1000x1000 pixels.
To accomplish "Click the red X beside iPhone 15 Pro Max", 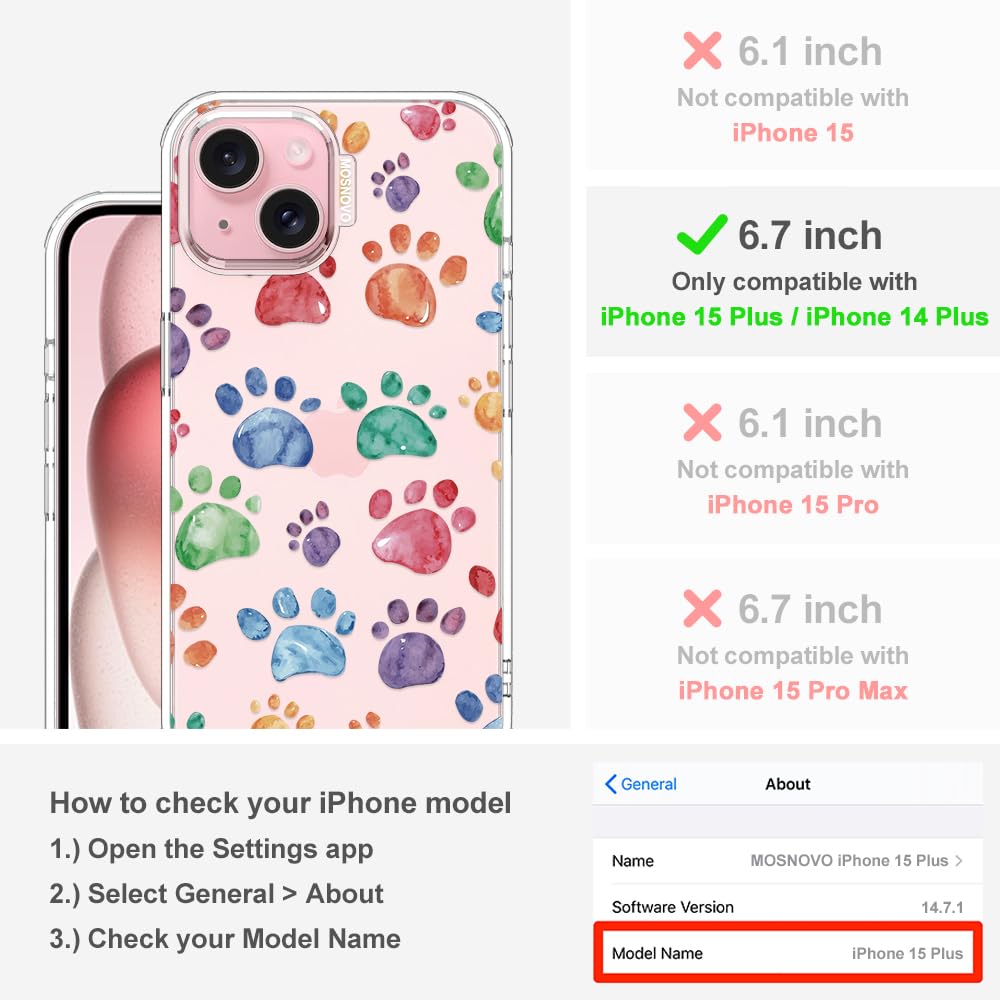I will (702, 608).
